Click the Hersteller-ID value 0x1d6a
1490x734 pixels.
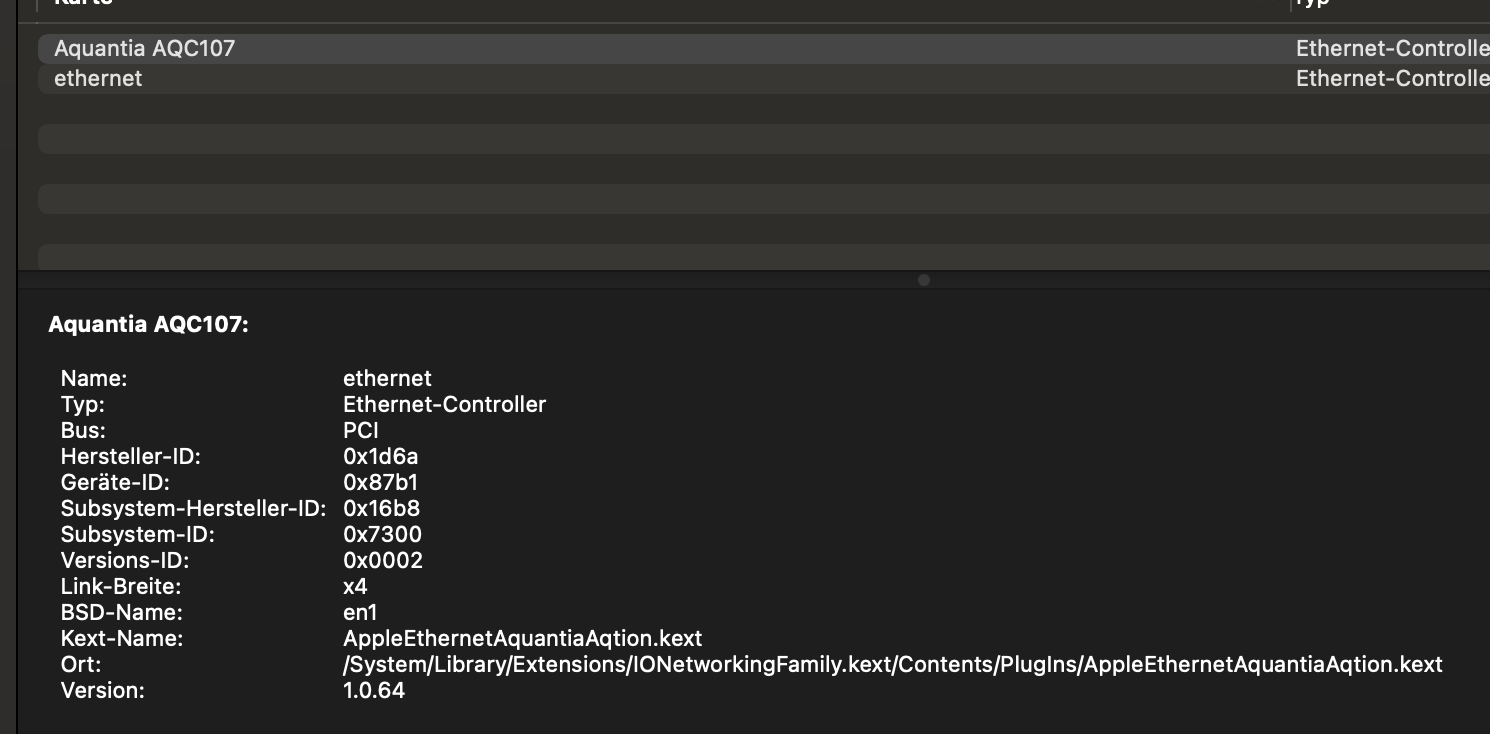(x=380, y=456)
